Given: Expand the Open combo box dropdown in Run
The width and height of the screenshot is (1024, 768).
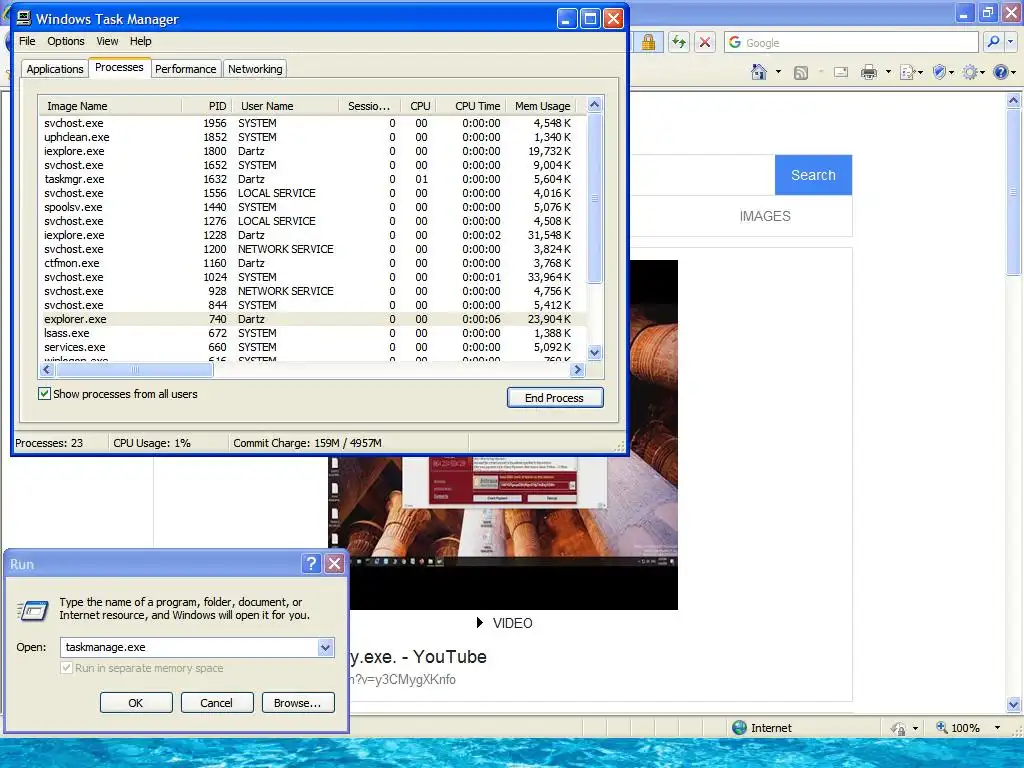Looking at the screenshot, I should pos(325,647).
